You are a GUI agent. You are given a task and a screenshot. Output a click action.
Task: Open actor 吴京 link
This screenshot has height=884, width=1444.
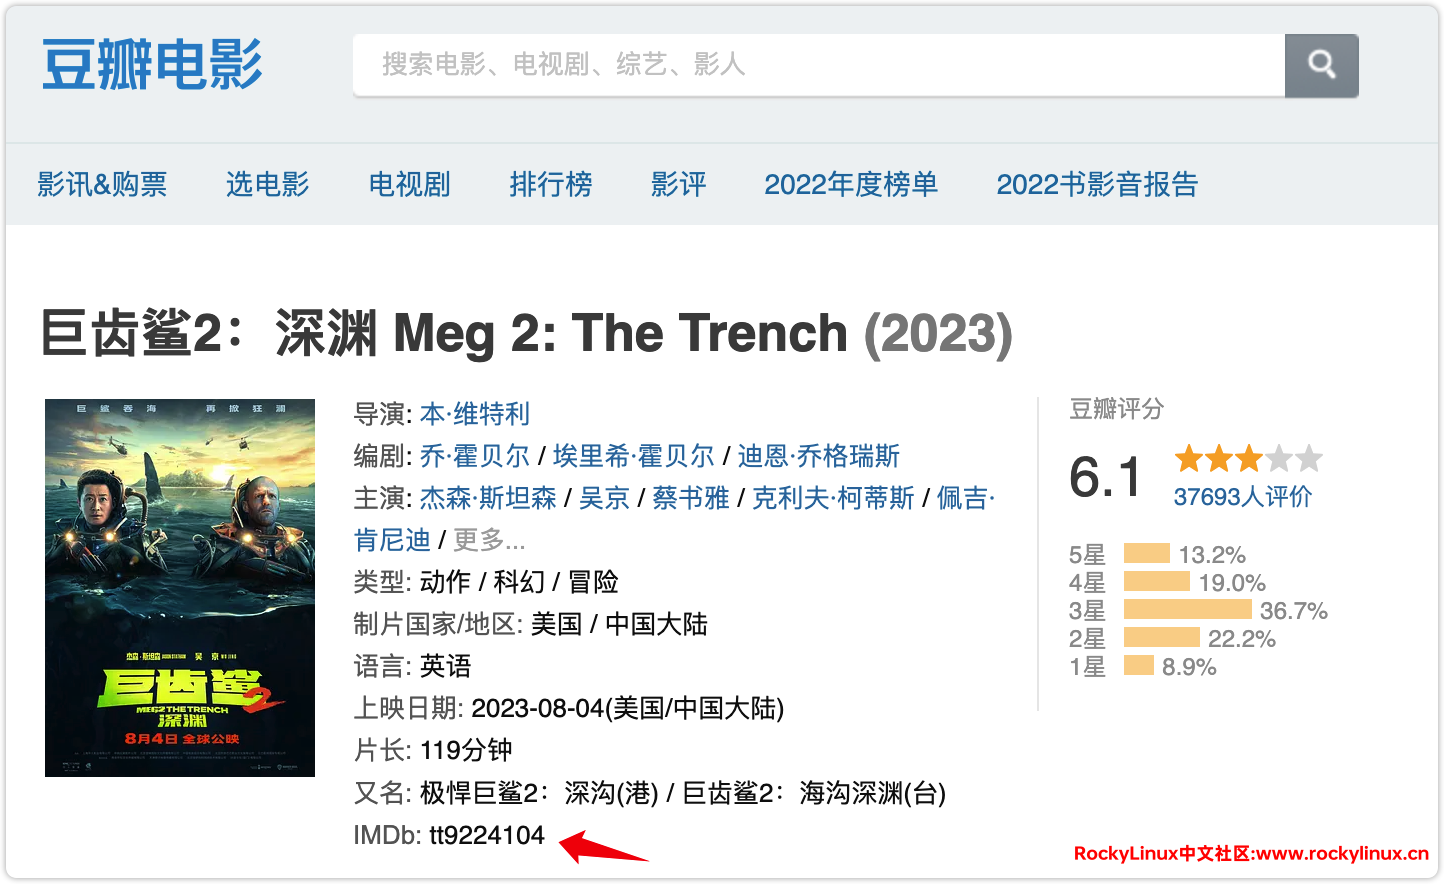pyautogui.click(x=604, y=498)
